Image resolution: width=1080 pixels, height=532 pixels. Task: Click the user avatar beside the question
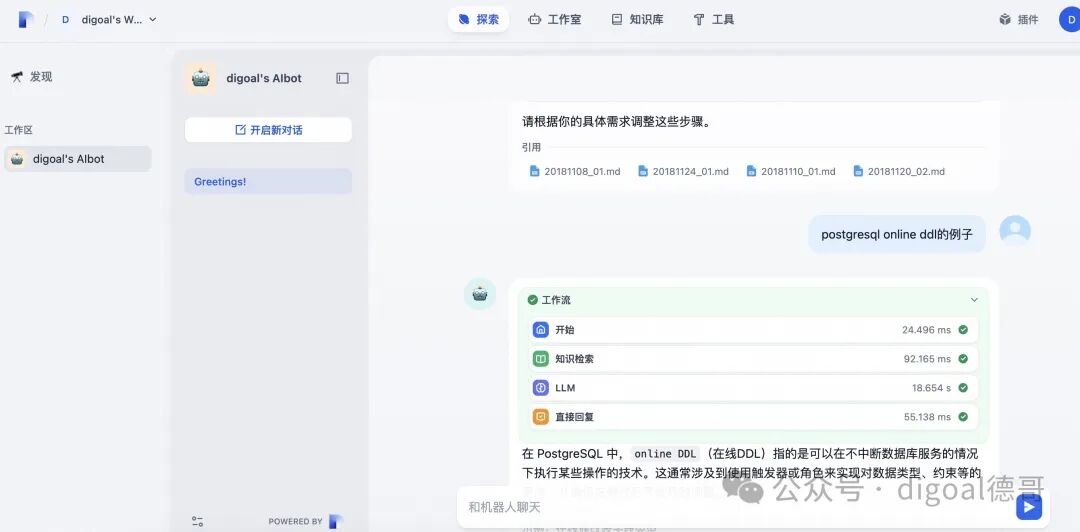[x=1015, y=231]
